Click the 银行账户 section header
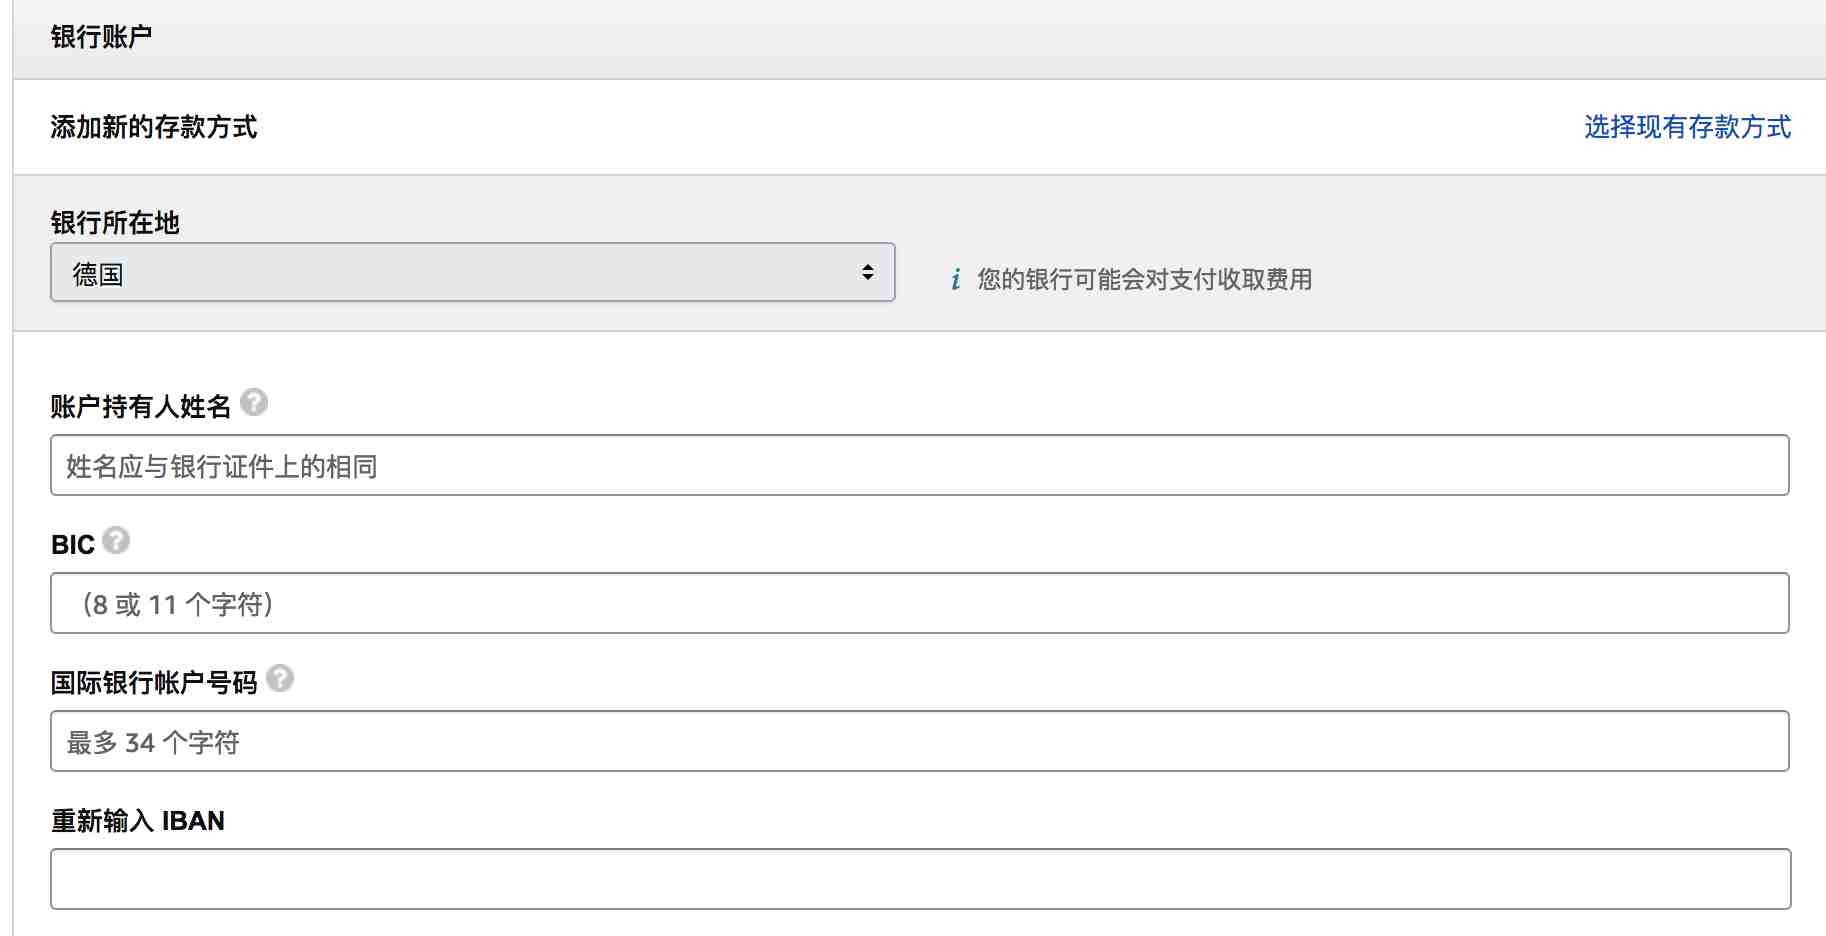Viewport: 1826px width, 936px height. coord(101,37)
